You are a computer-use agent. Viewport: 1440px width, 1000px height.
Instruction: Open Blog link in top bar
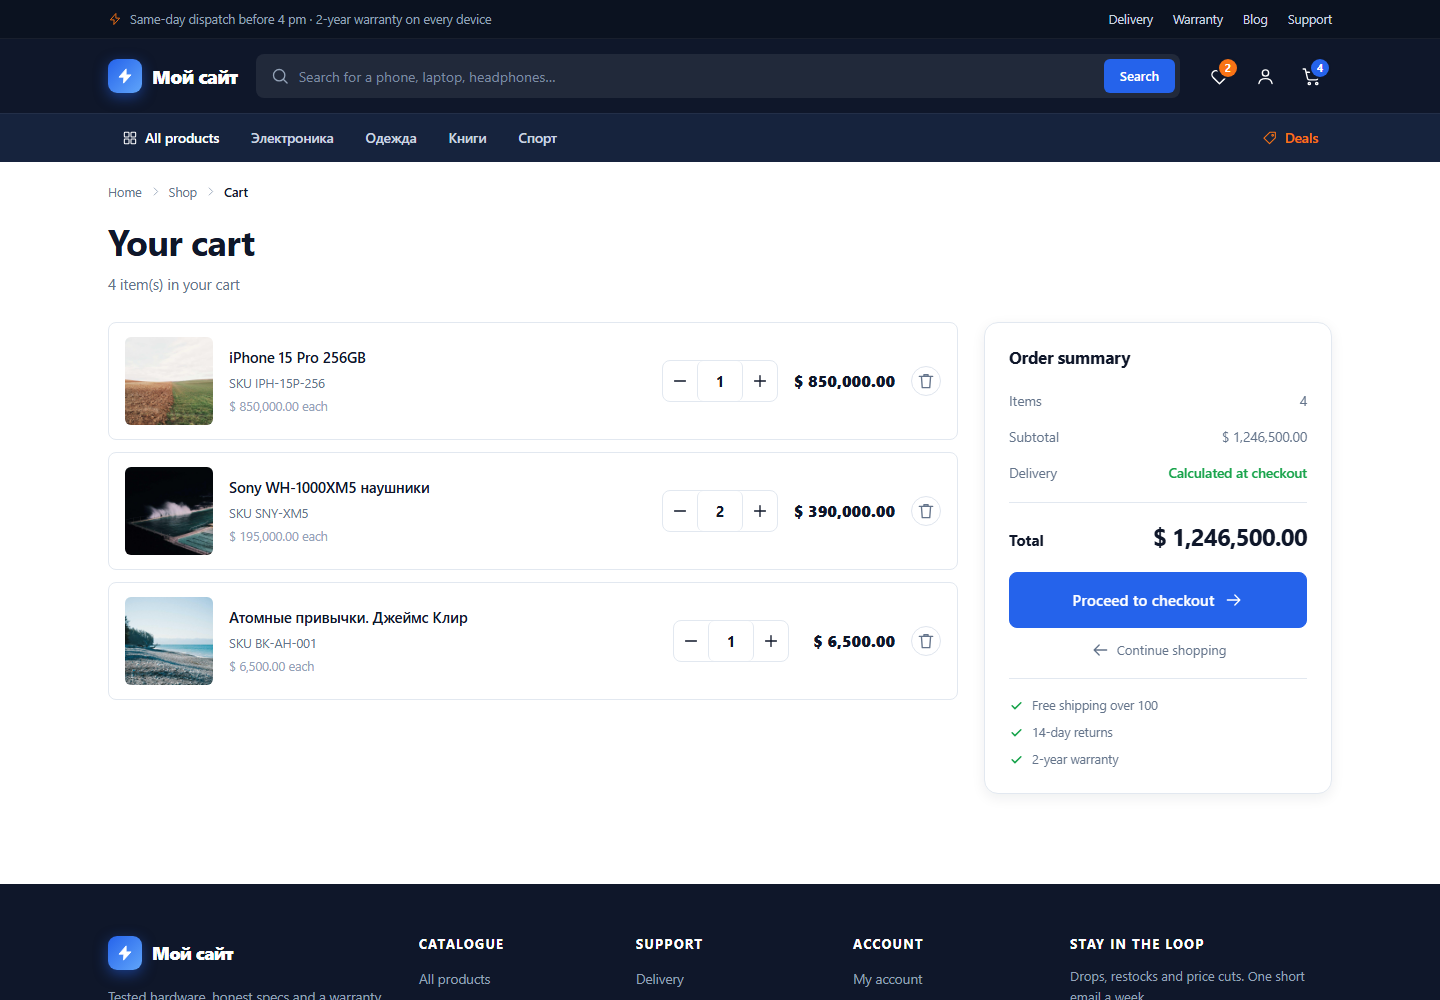tap(1255, 19)
